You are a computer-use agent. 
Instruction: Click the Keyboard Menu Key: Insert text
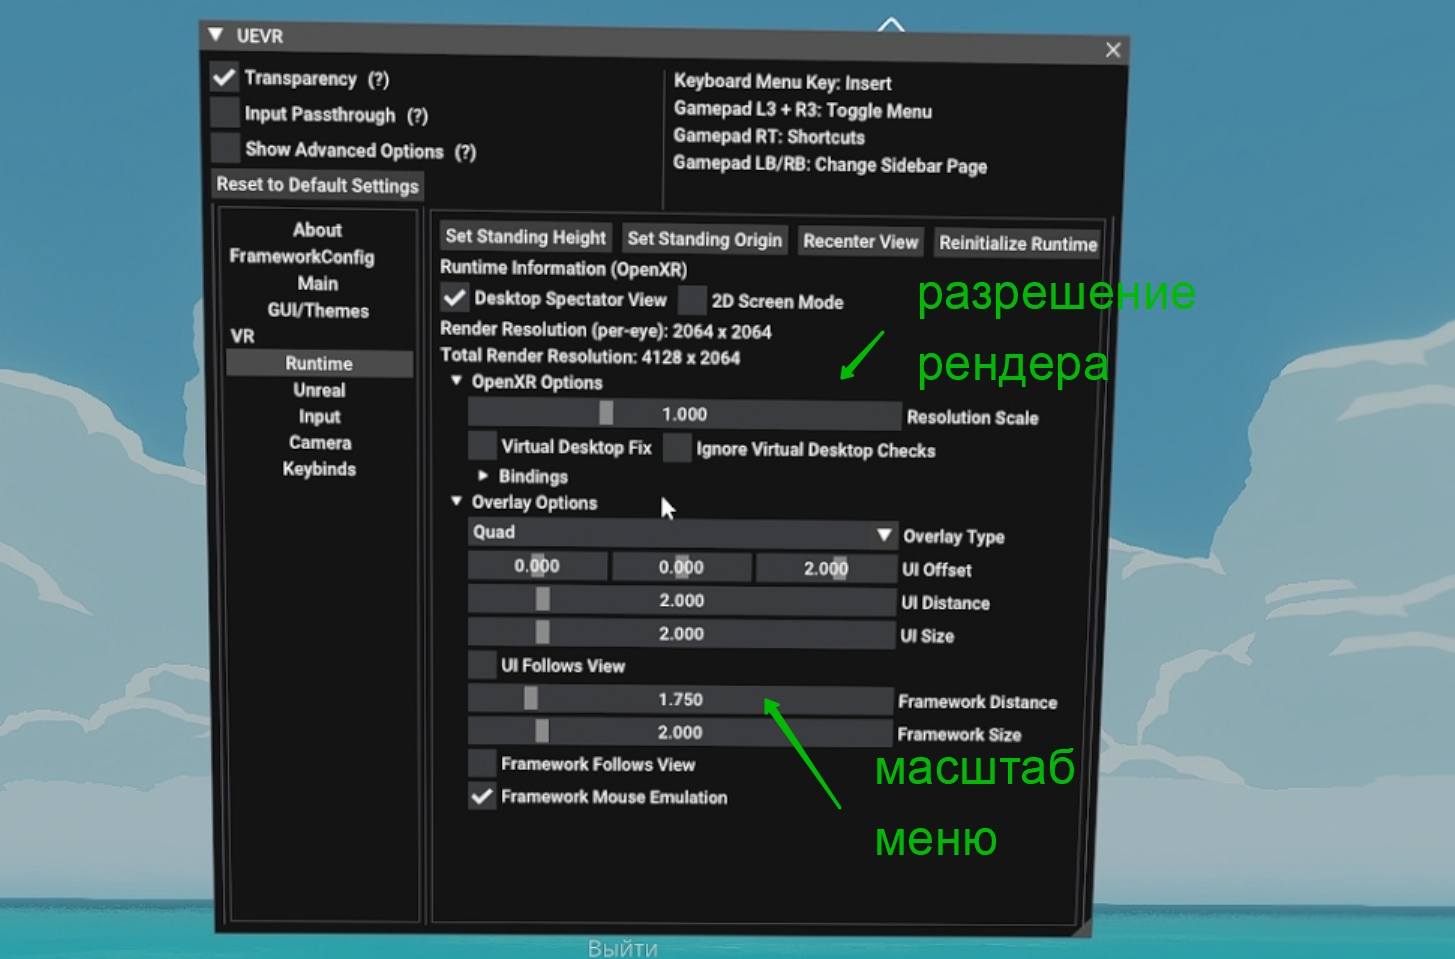click(782, 82)
